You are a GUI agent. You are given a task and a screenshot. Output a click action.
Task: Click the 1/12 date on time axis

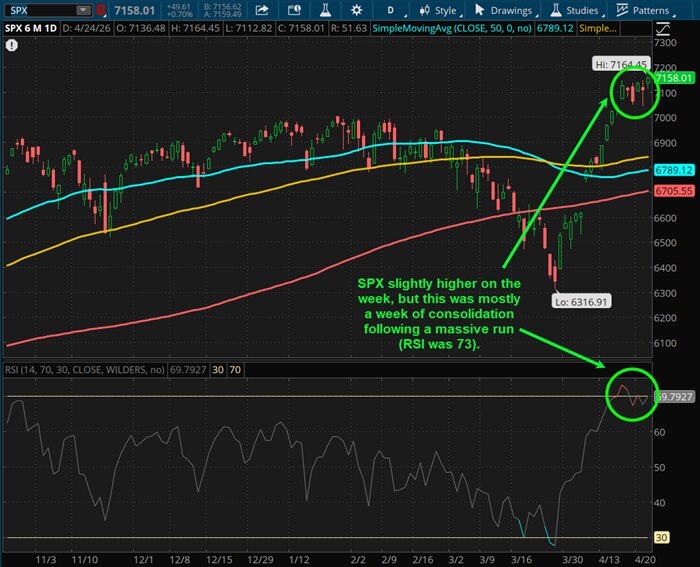point(299,560)
